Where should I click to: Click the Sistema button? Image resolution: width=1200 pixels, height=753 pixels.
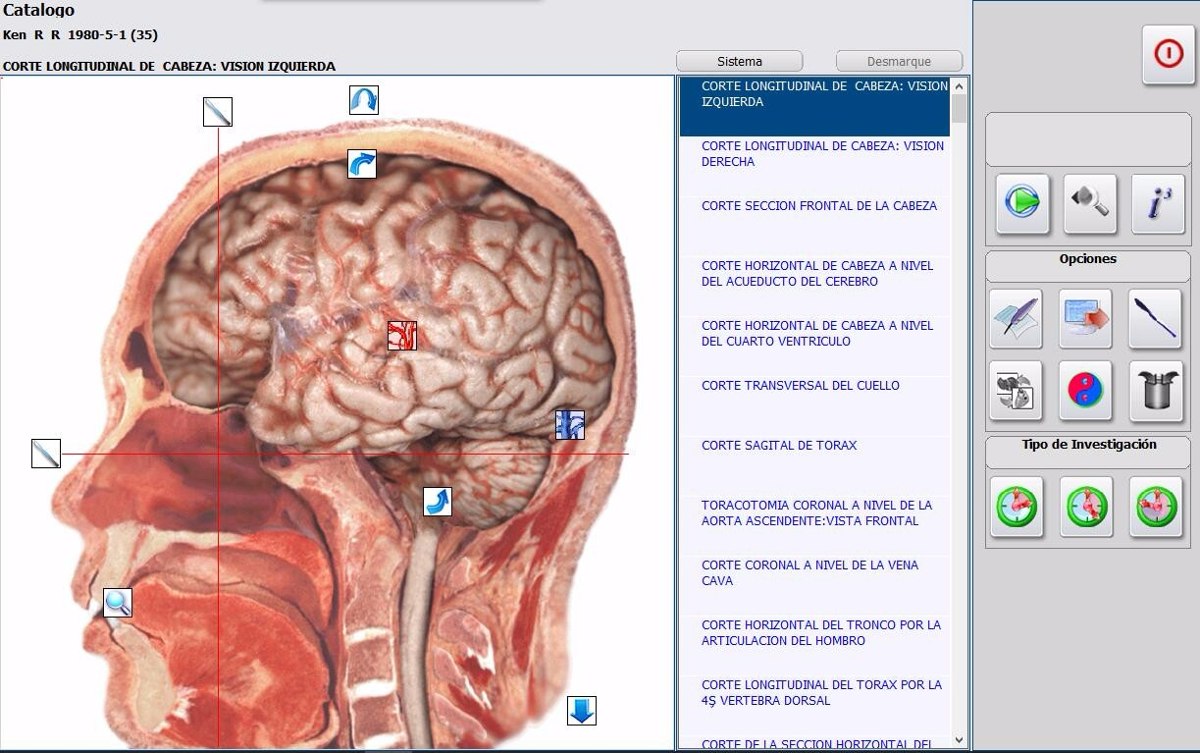(x=740, y=61)
